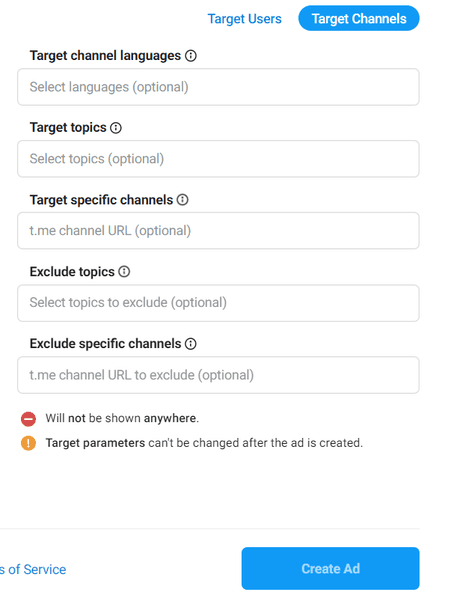Click the Exclude specific channels label

point(105,344)
